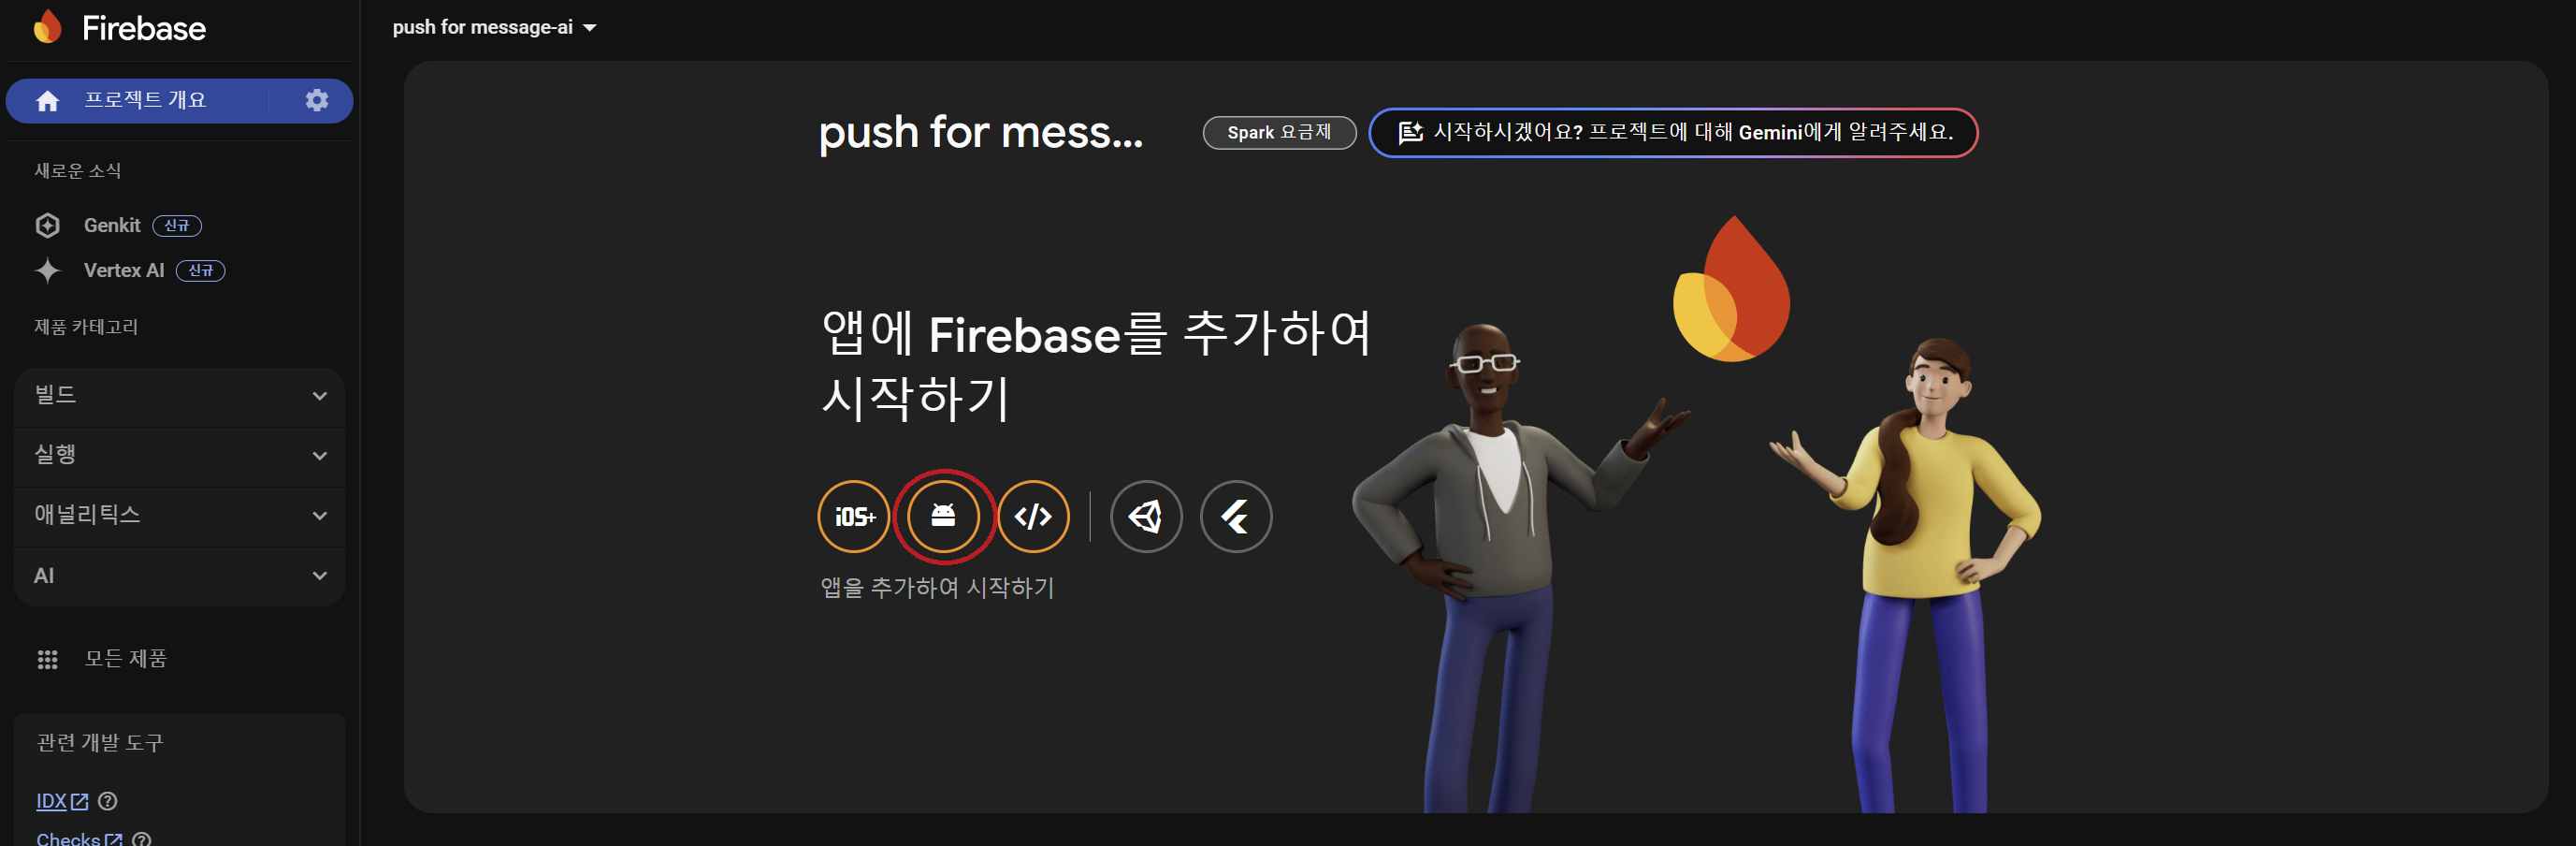2576x846 pixels.
Task: Add a Unity app
Action: point(1146,516)
